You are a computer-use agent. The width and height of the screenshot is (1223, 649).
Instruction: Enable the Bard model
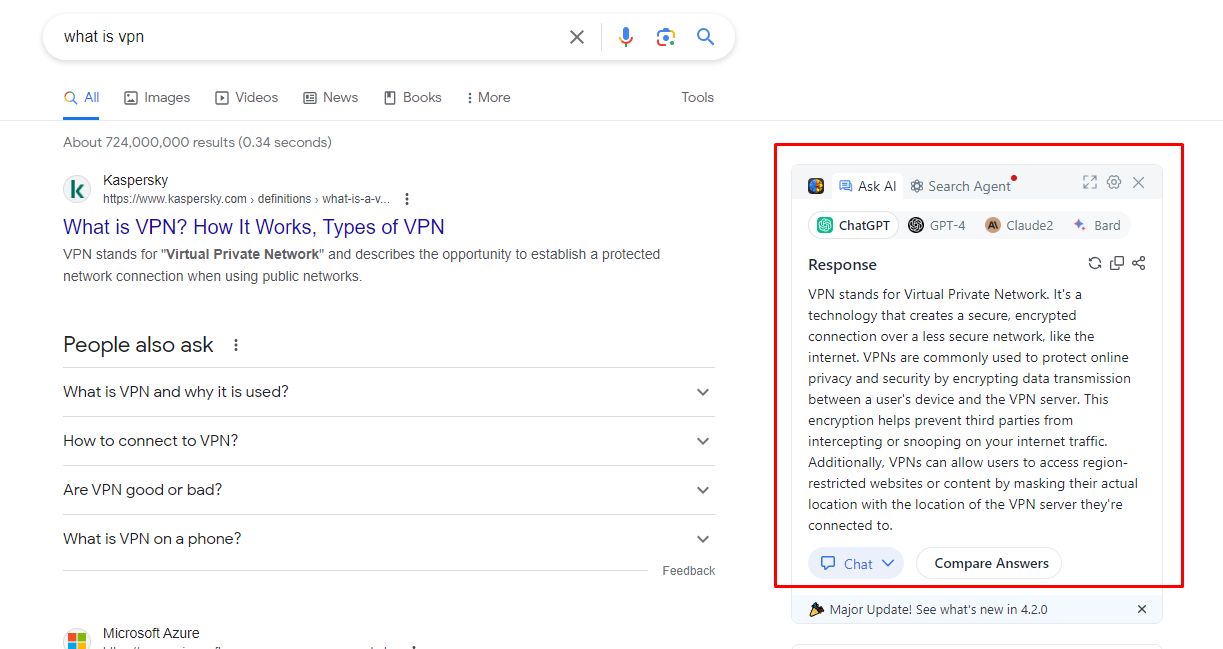pos(1097,225)
